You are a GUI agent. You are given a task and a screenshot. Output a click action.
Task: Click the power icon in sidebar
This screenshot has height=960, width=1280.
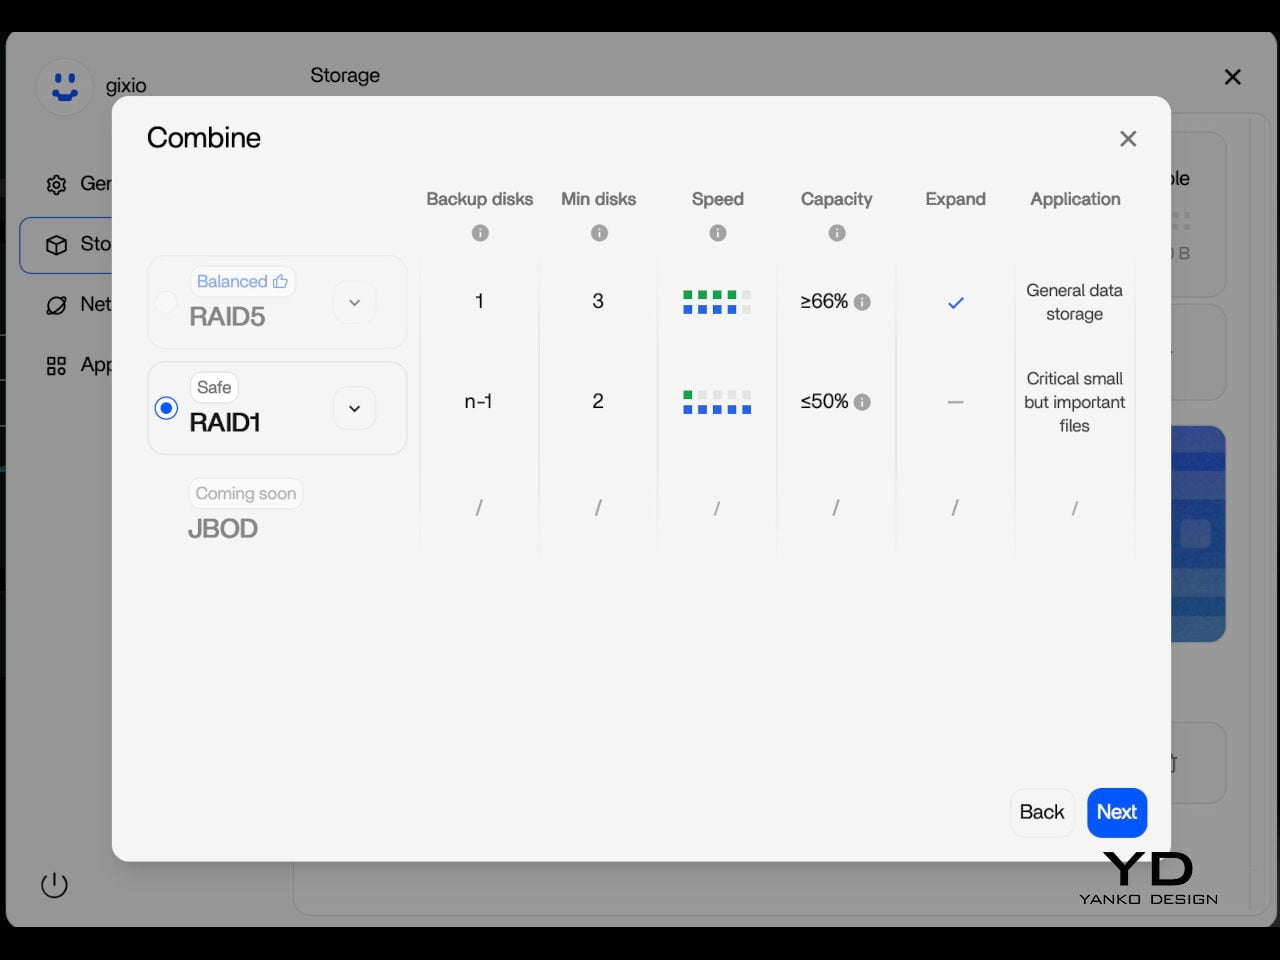54,885
